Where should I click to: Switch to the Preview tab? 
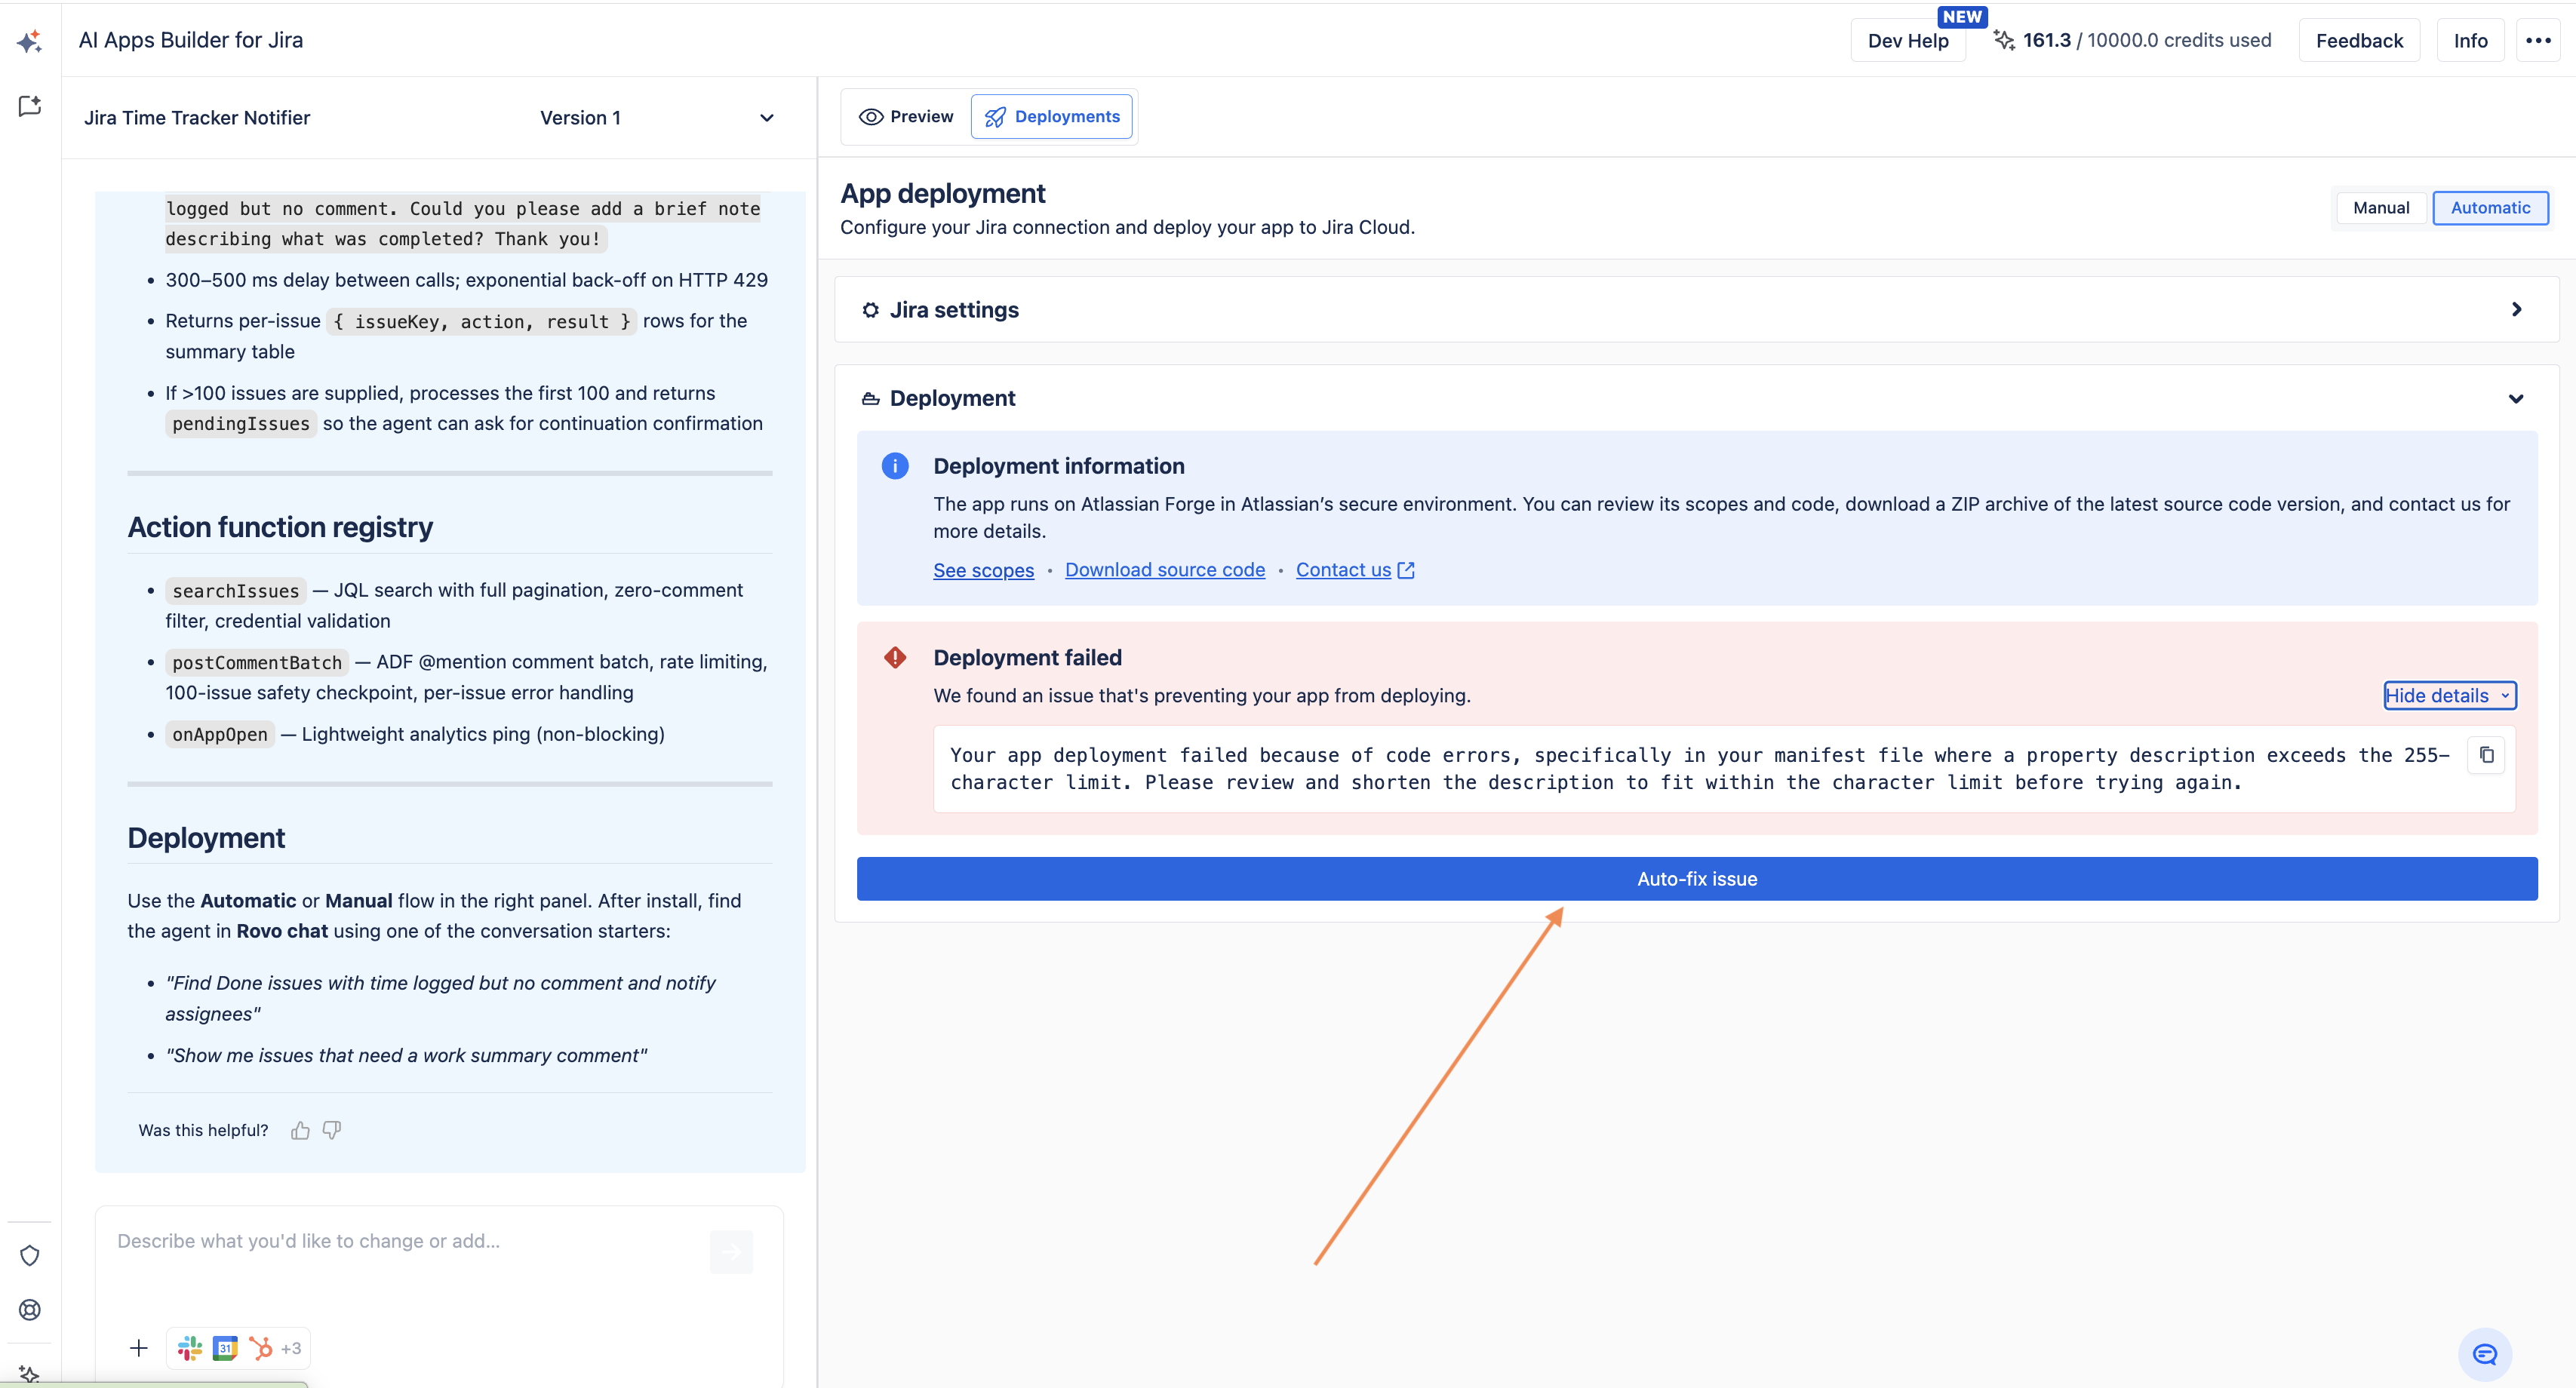pyautogui.click(x=907, y=117)
